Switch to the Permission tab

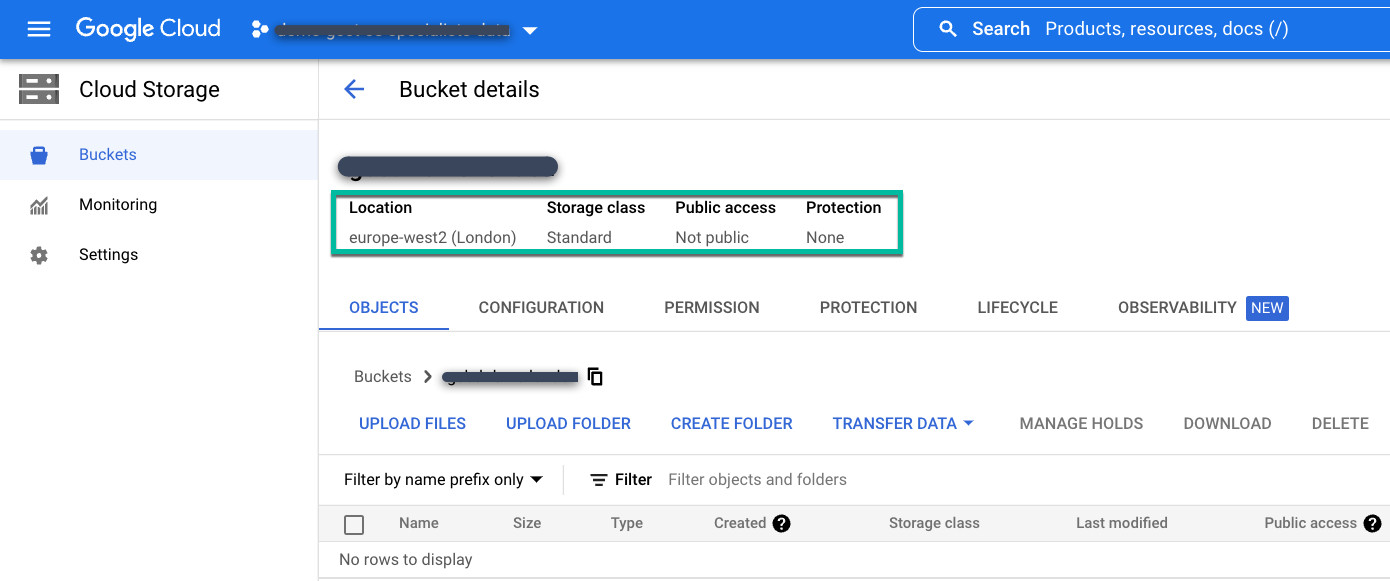[x=711, y=307]
